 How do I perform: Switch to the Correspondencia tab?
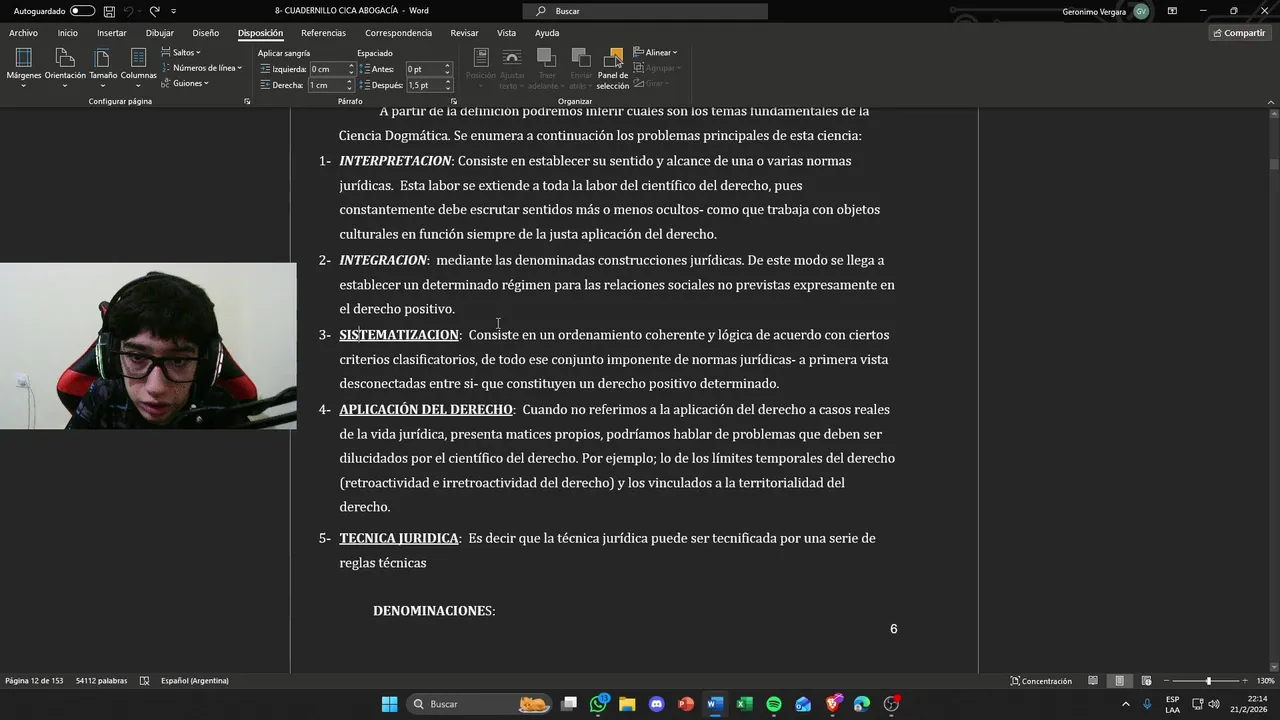398,33
